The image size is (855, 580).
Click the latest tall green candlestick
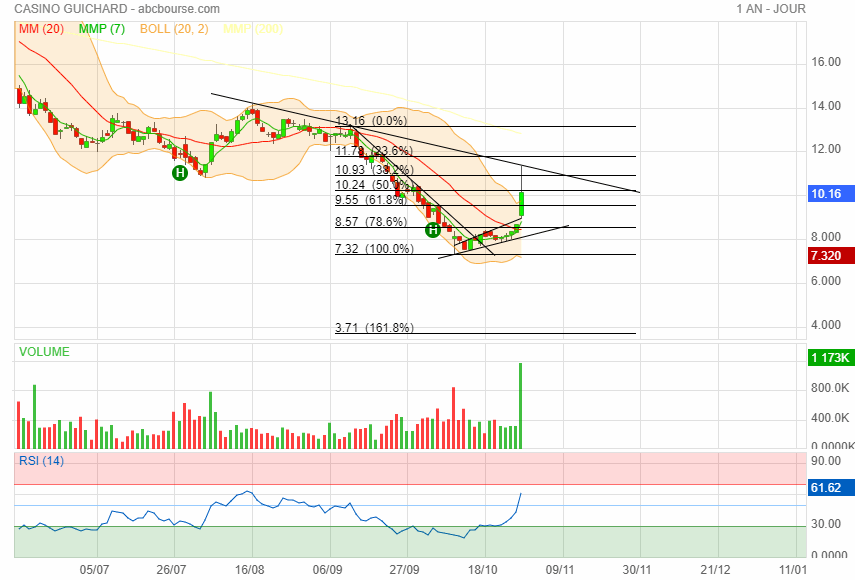click(522, 203)
